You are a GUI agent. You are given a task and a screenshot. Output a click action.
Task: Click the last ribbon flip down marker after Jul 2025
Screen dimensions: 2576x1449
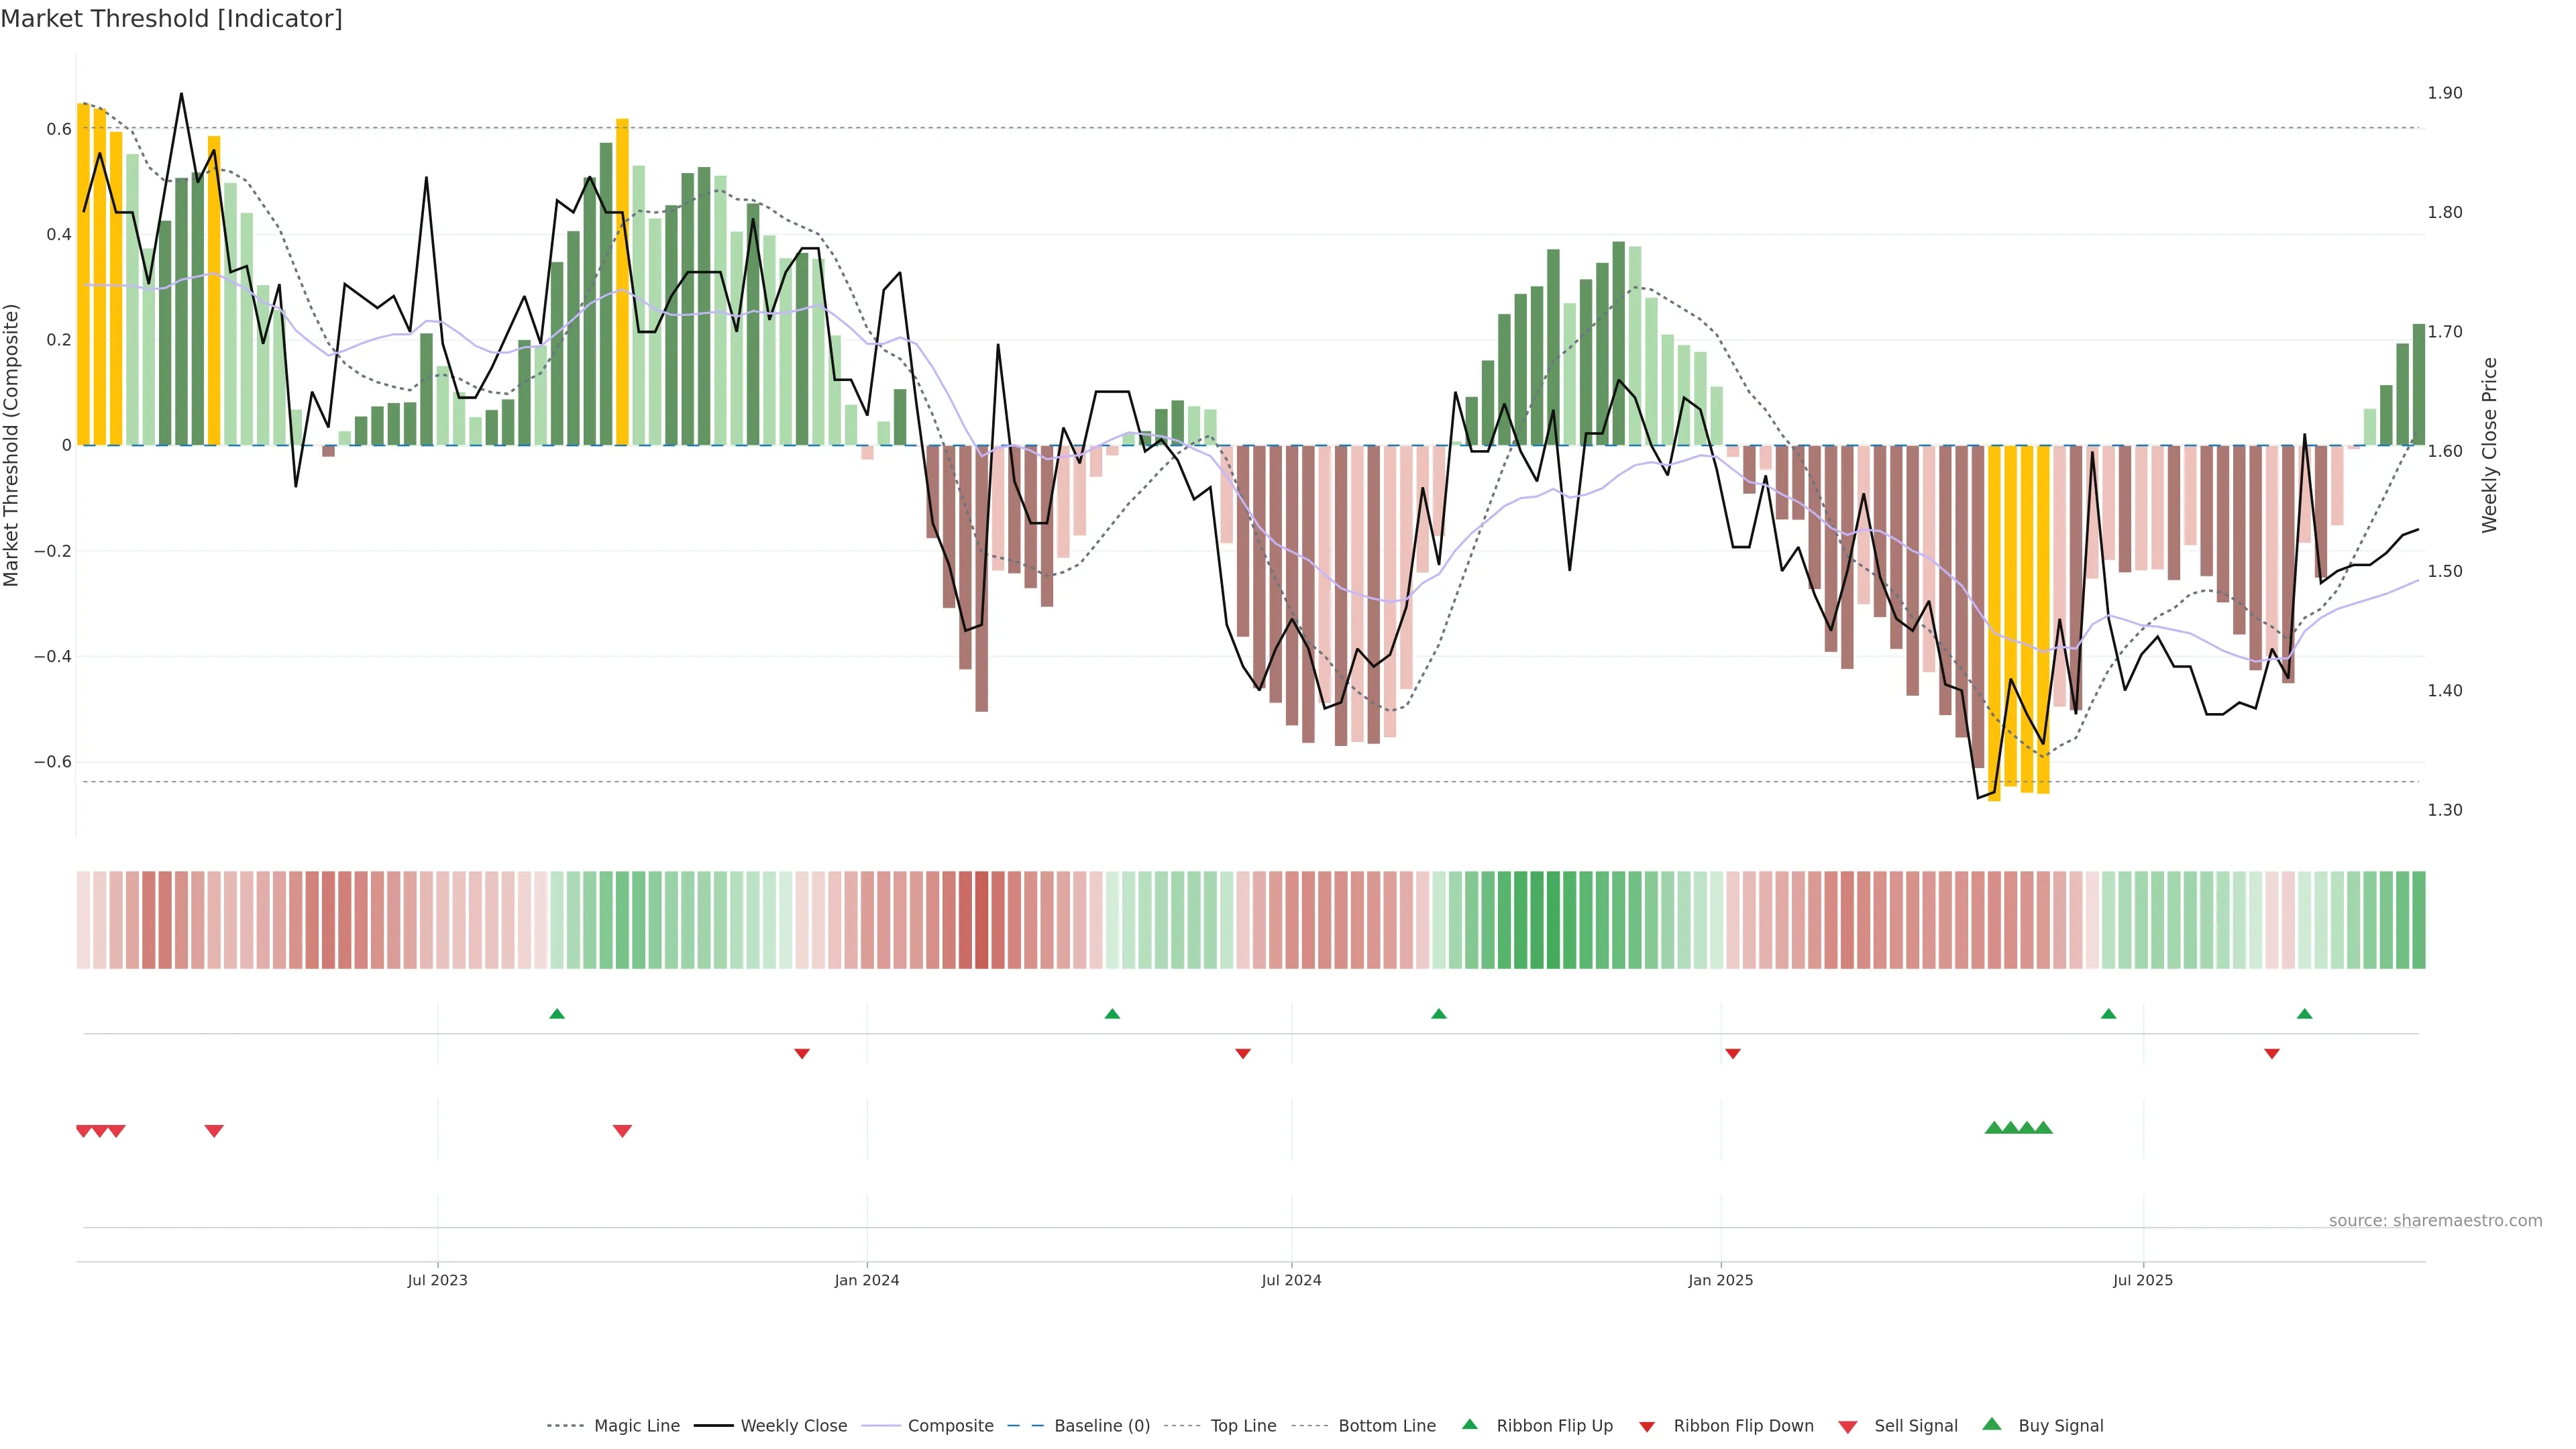pyautogui.click(x=2272, y=1054)
